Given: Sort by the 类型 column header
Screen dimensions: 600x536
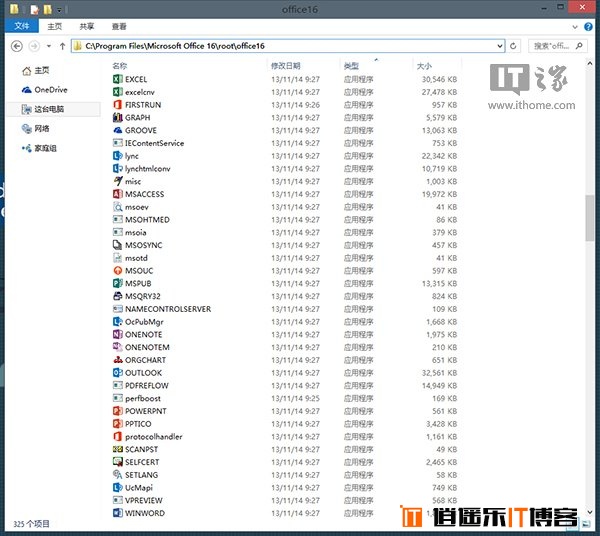Looking at the screenshot, I should click(x=351, y=66).
